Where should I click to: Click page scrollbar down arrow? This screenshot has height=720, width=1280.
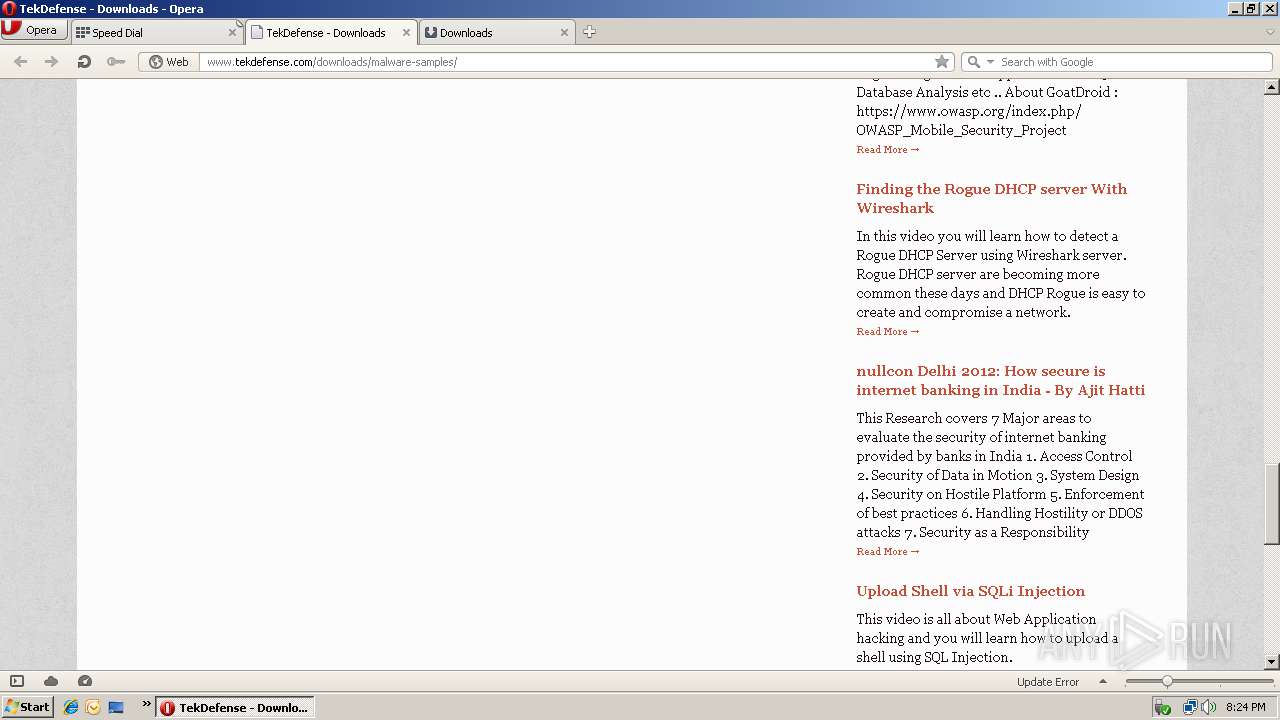(1272, 662)
